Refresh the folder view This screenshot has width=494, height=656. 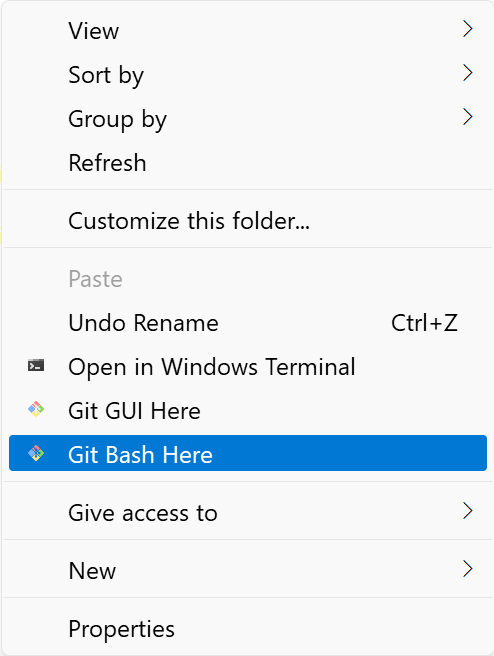point(248,162)
